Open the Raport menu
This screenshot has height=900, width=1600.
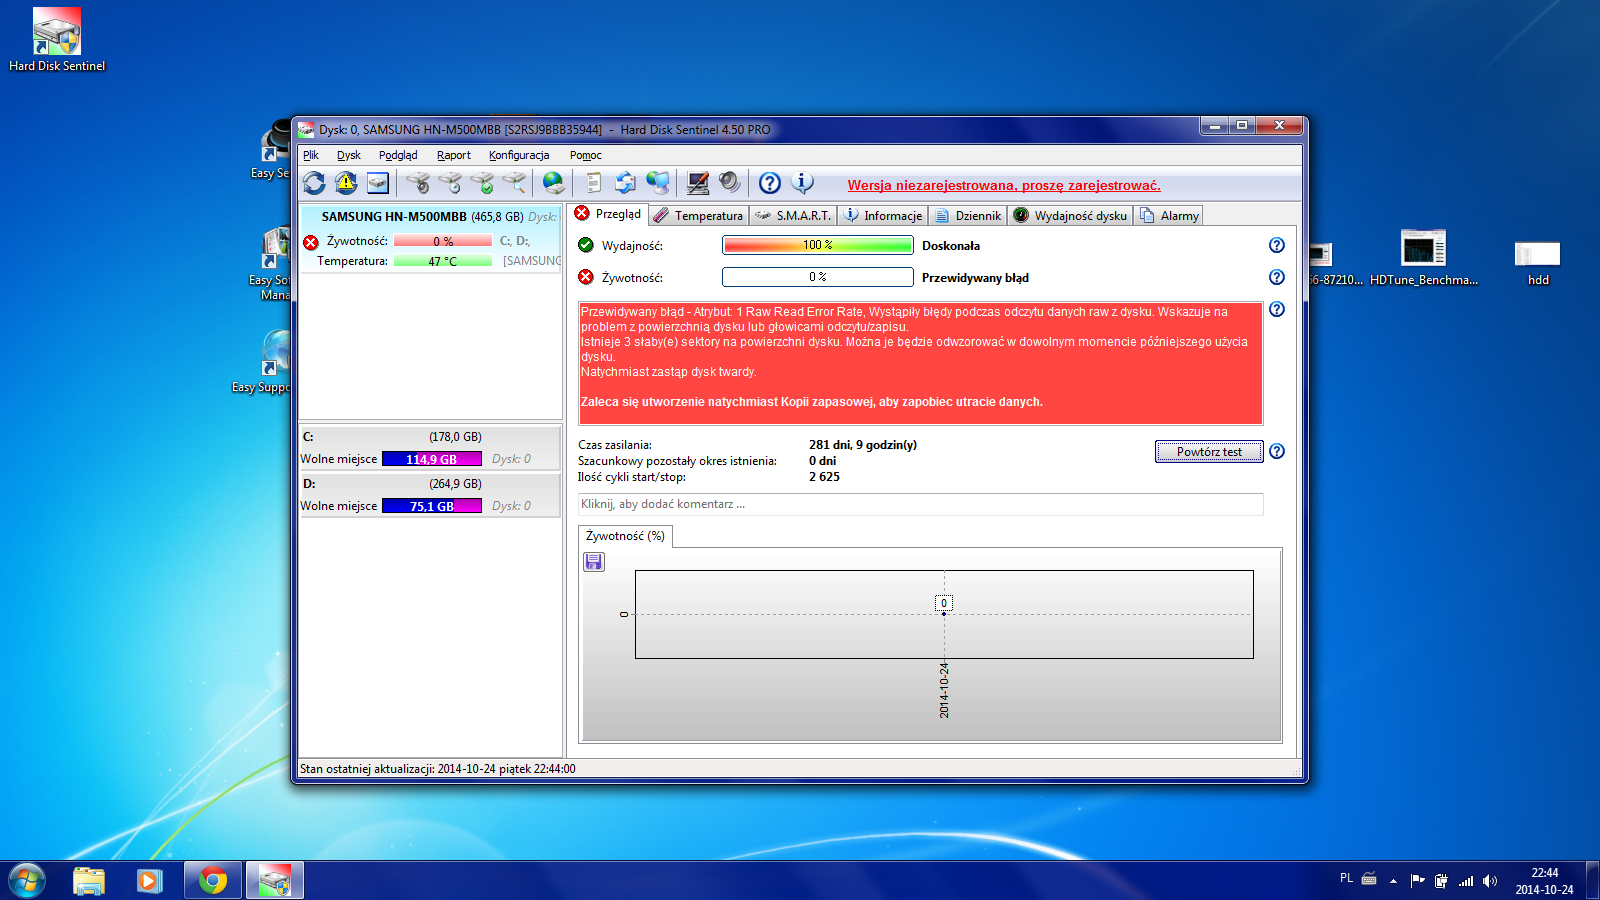coord(454,155)
